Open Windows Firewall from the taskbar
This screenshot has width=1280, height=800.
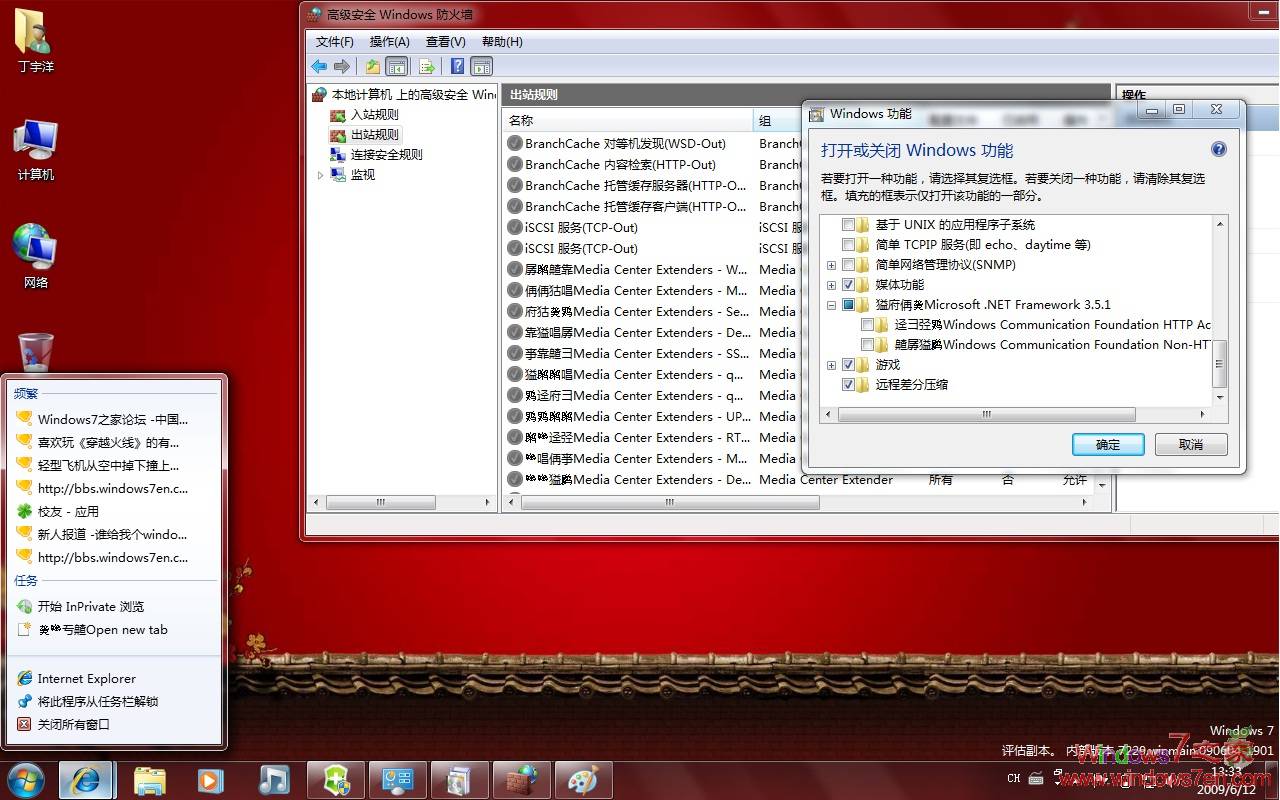[x=522, y=780]
